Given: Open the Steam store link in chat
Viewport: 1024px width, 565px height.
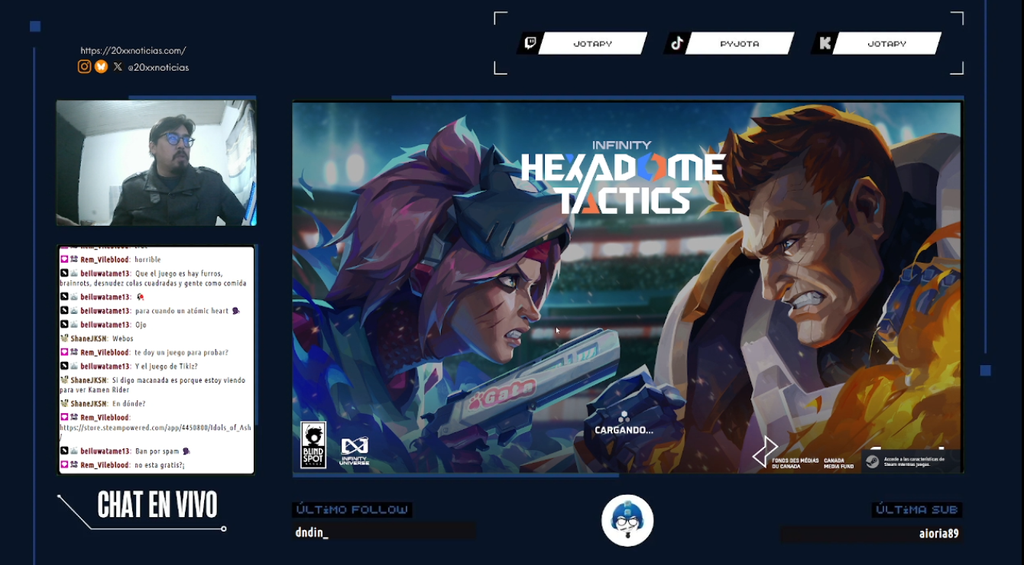Looking at the screenshot, I should pyautogui.click(x=155, y=431).
